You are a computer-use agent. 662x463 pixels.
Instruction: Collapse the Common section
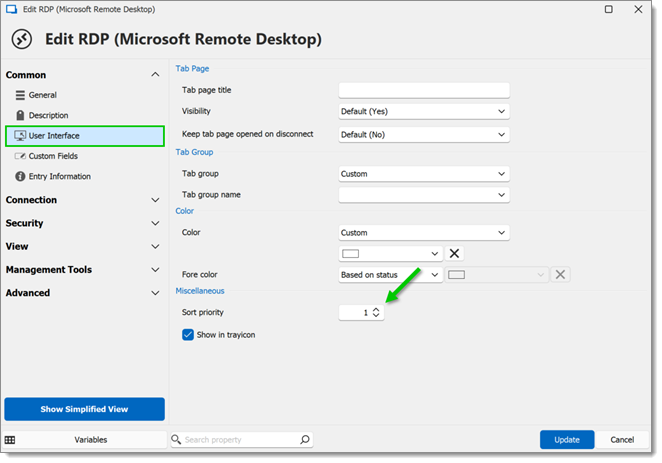click(x=155, y=75)
